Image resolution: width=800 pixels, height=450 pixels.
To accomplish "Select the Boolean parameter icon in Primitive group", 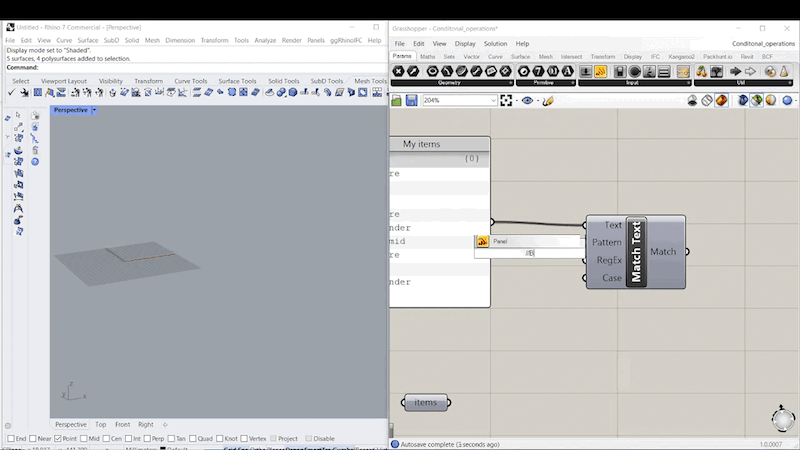I will pos(523,71).
